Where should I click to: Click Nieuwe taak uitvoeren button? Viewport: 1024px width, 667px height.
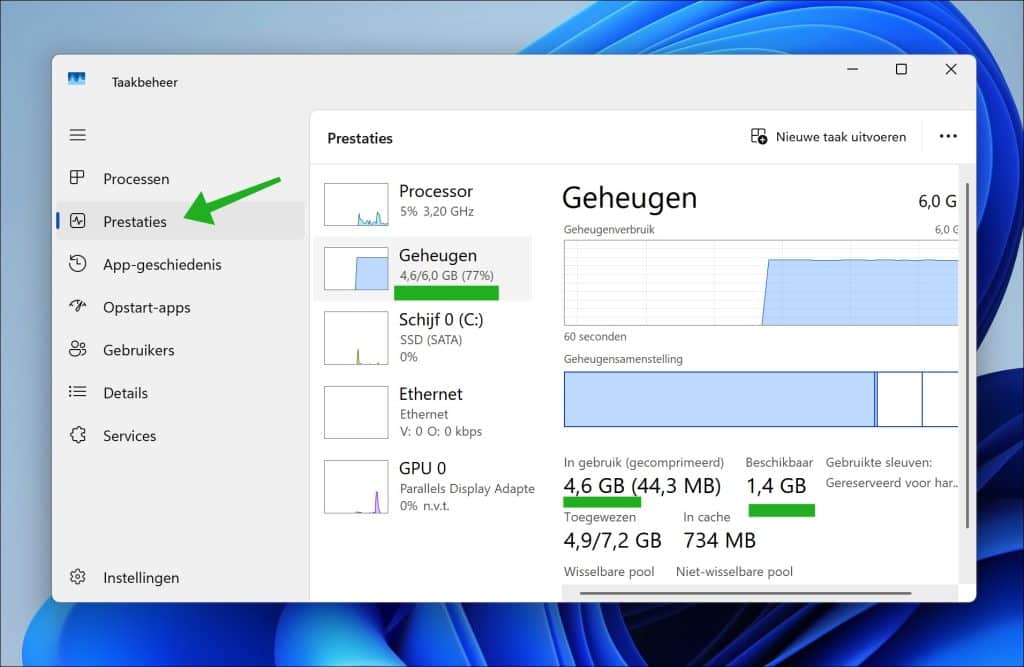pos(828,137)
